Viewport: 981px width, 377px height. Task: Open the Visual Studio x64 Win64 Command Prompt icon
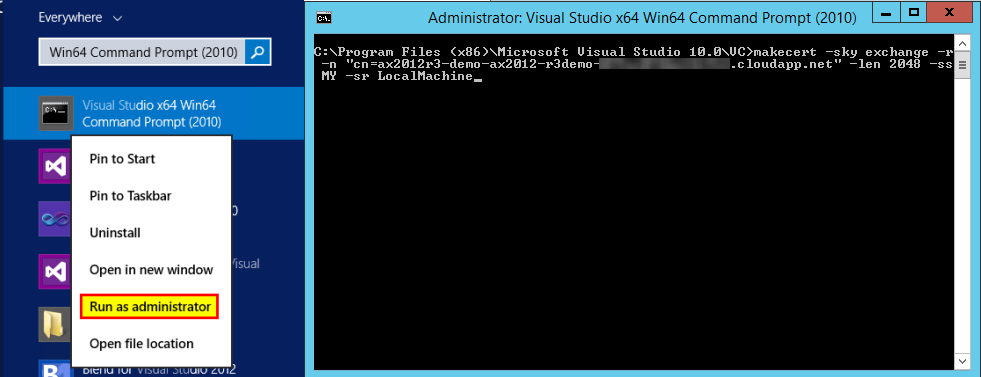coord(53,113)
